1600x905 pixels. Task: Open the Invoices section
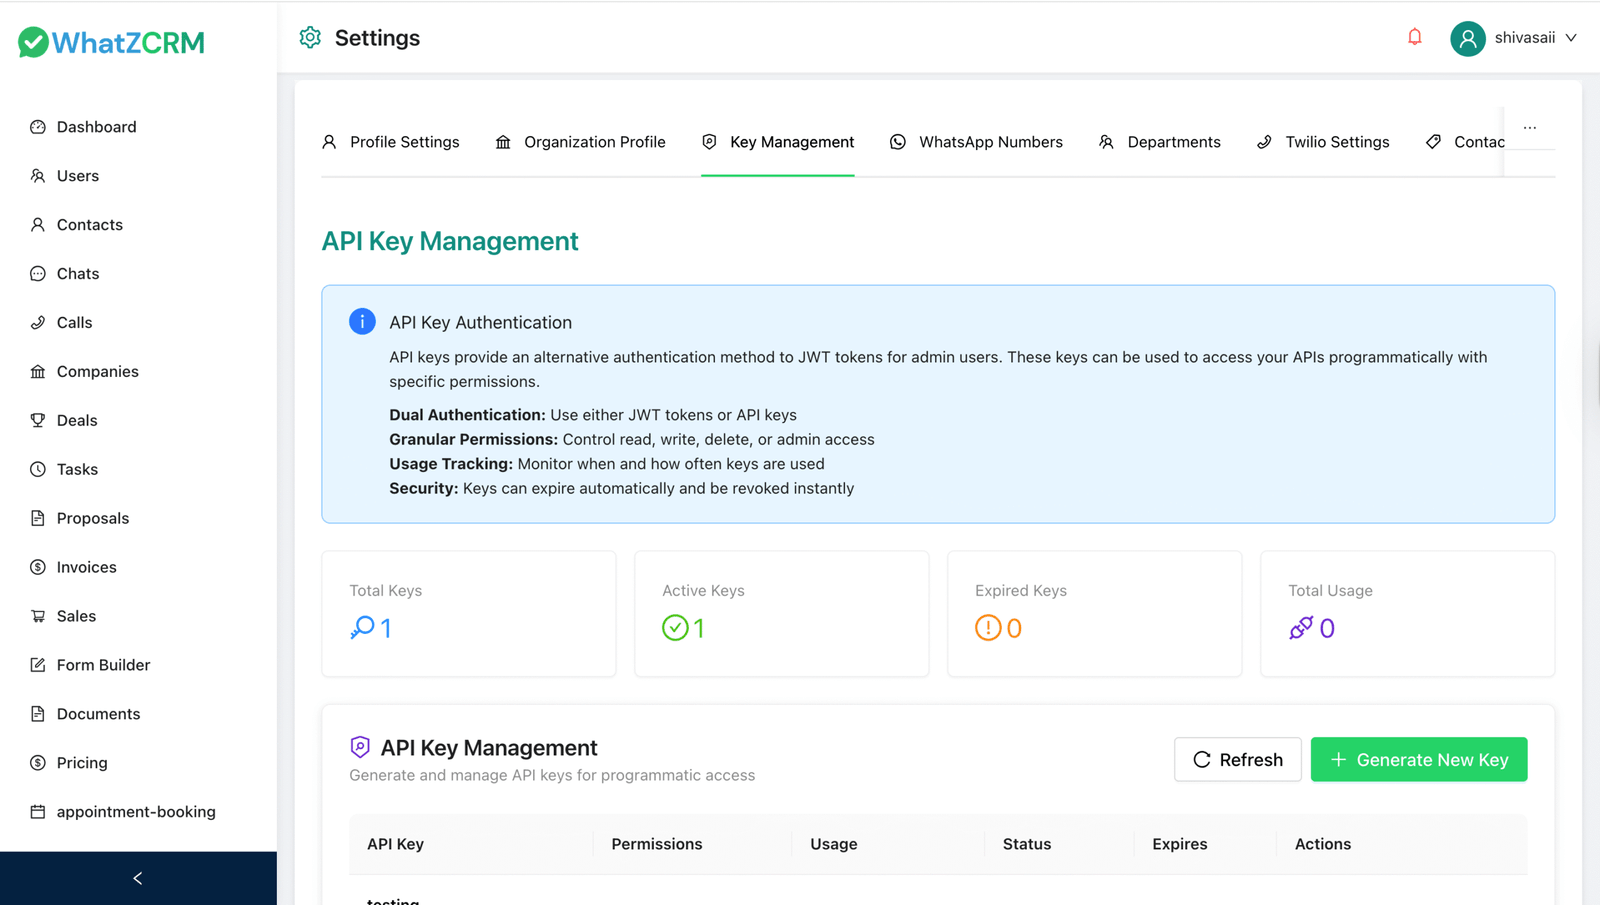(85, 567)
